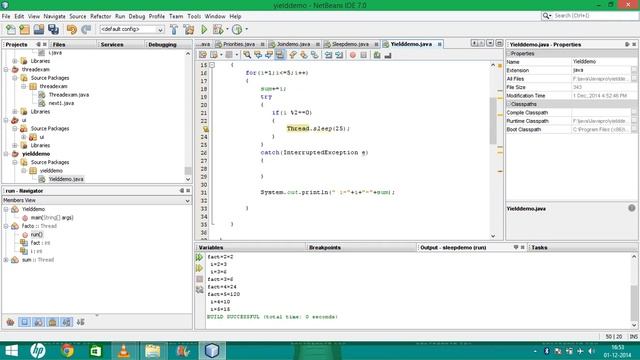The height and width of the screenshot is (360, 640).
Task: Click the Stop icon in Output panel
Action: tap(199, 279)
